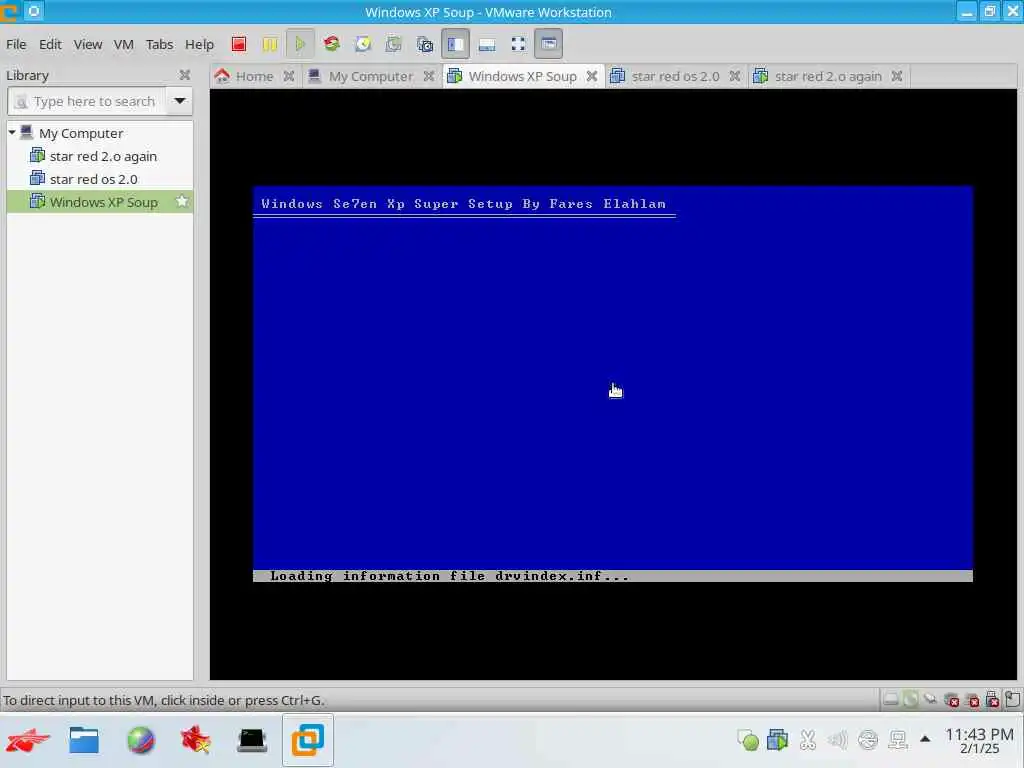
Task: Click the CD/DVD drive status icon
Action: [910, 700]
